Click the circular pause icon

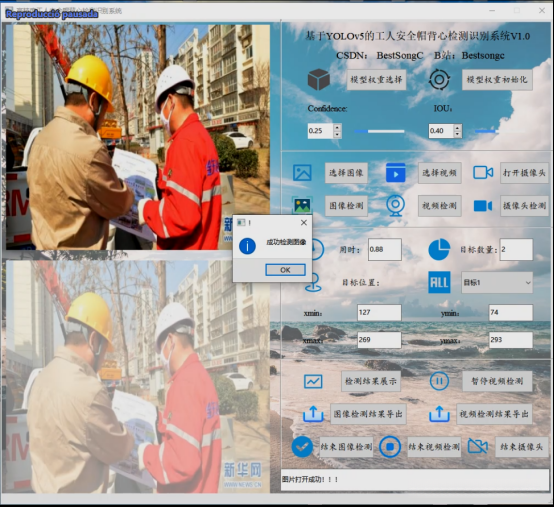(439, 381)
